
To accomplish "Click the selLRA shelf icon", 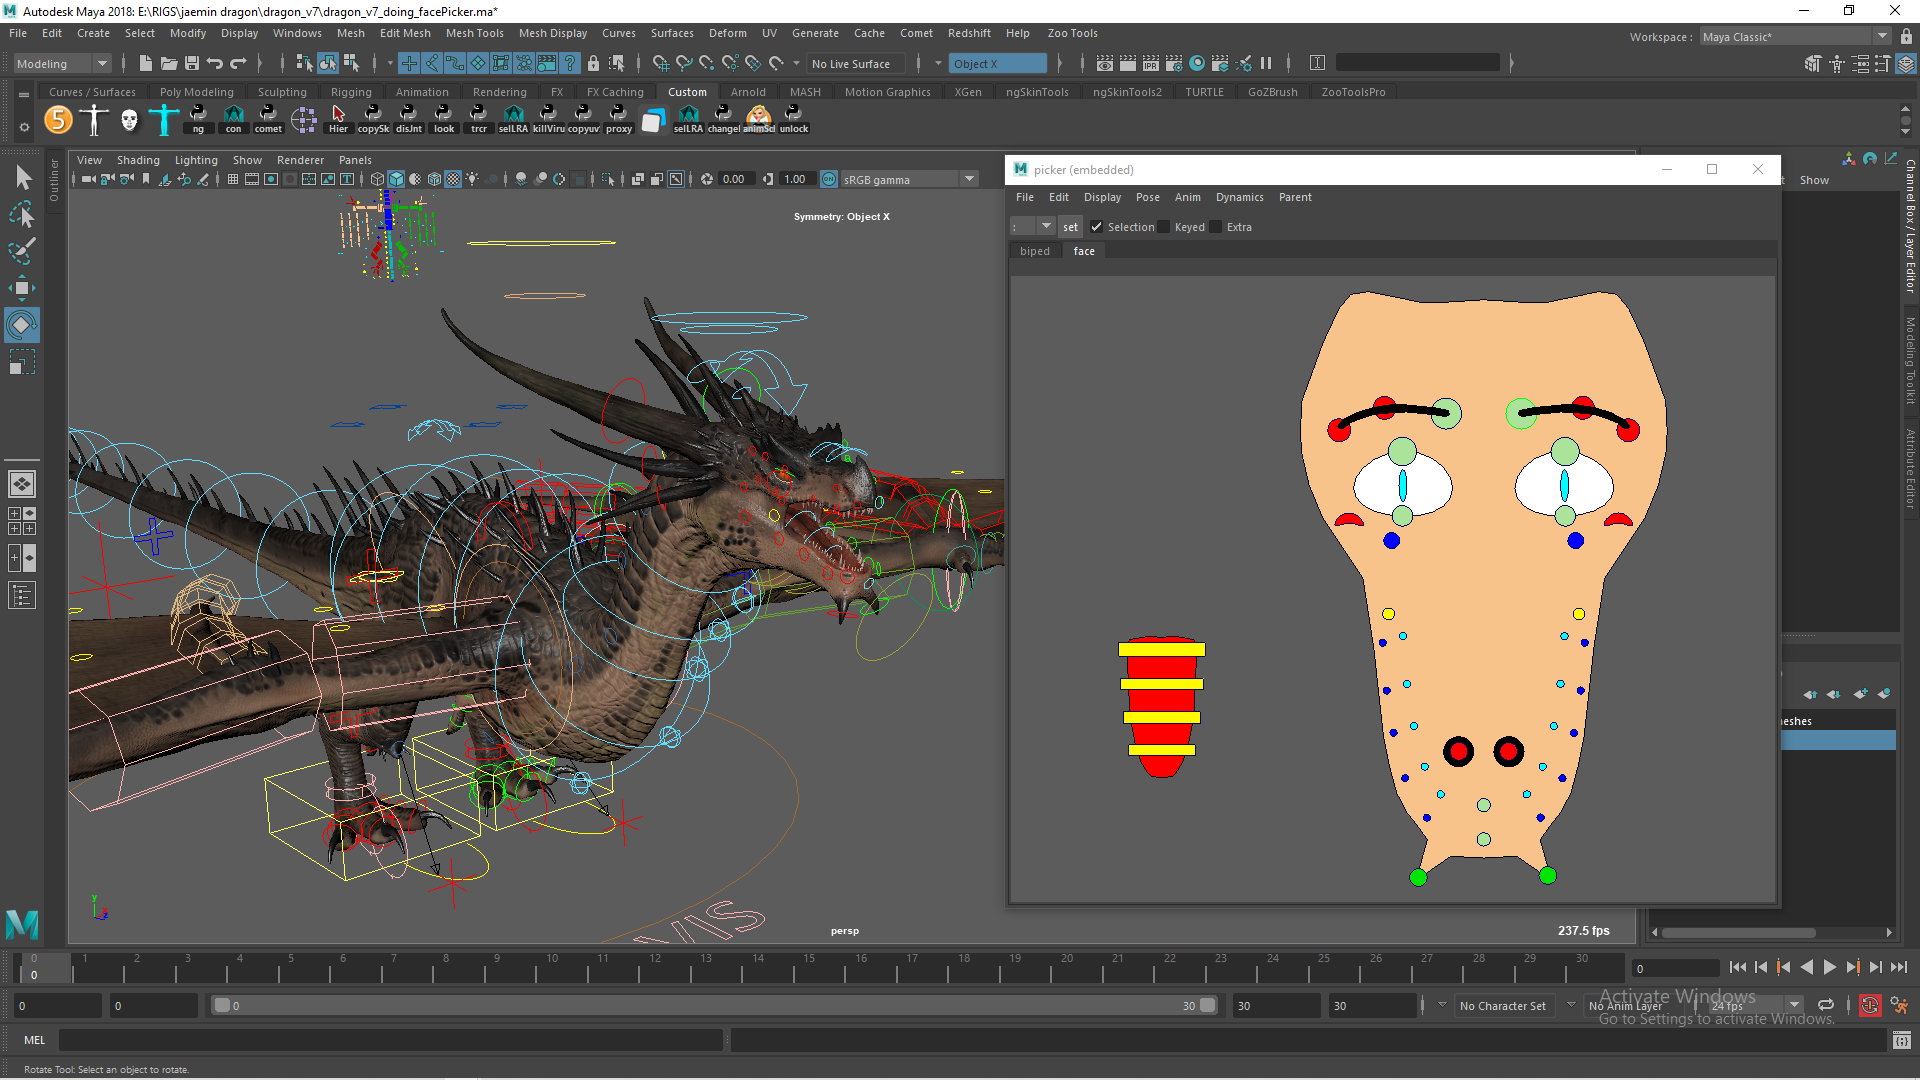I will 513,120.
